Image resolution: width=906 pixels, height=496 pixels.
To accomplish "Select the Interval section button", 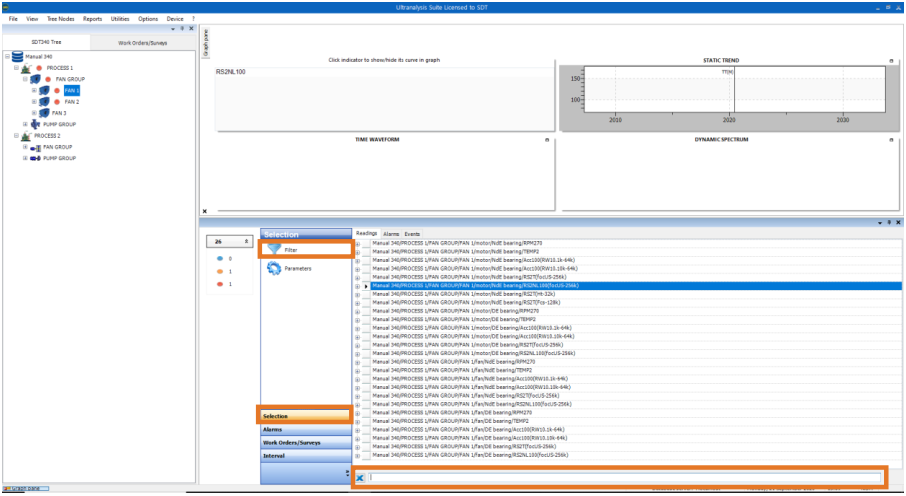I will [x=305, y=455].
